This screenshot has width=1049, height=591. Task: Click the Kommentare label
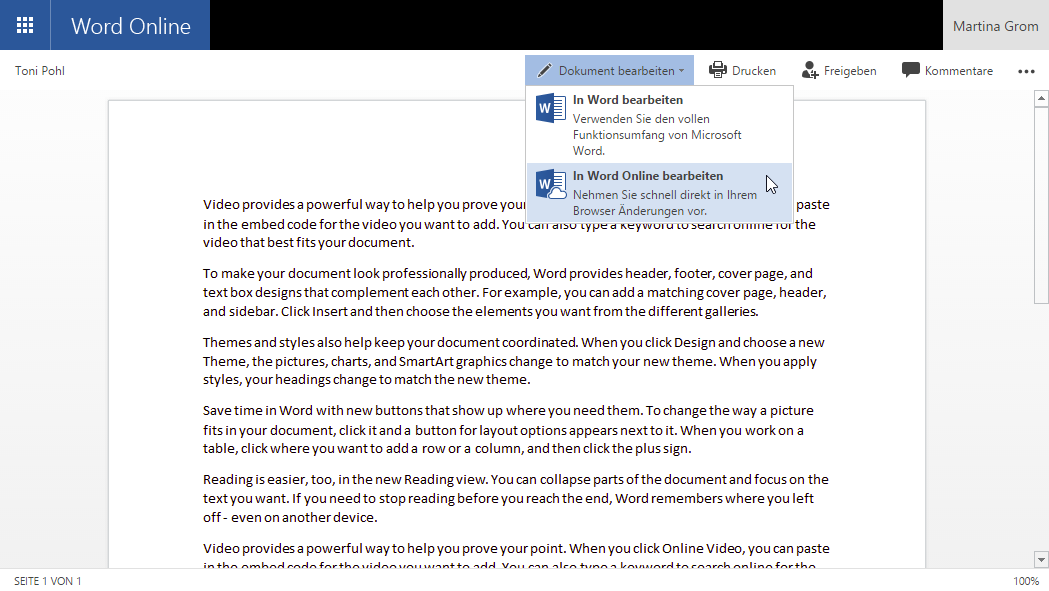tap(959, 71)
